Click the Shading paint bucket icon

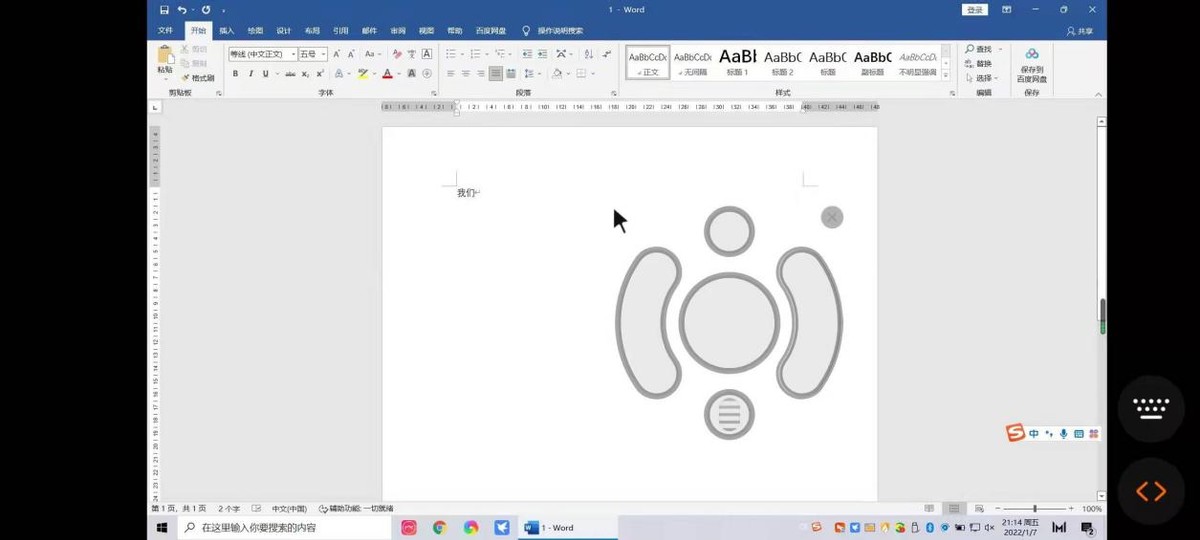point(556,74)
